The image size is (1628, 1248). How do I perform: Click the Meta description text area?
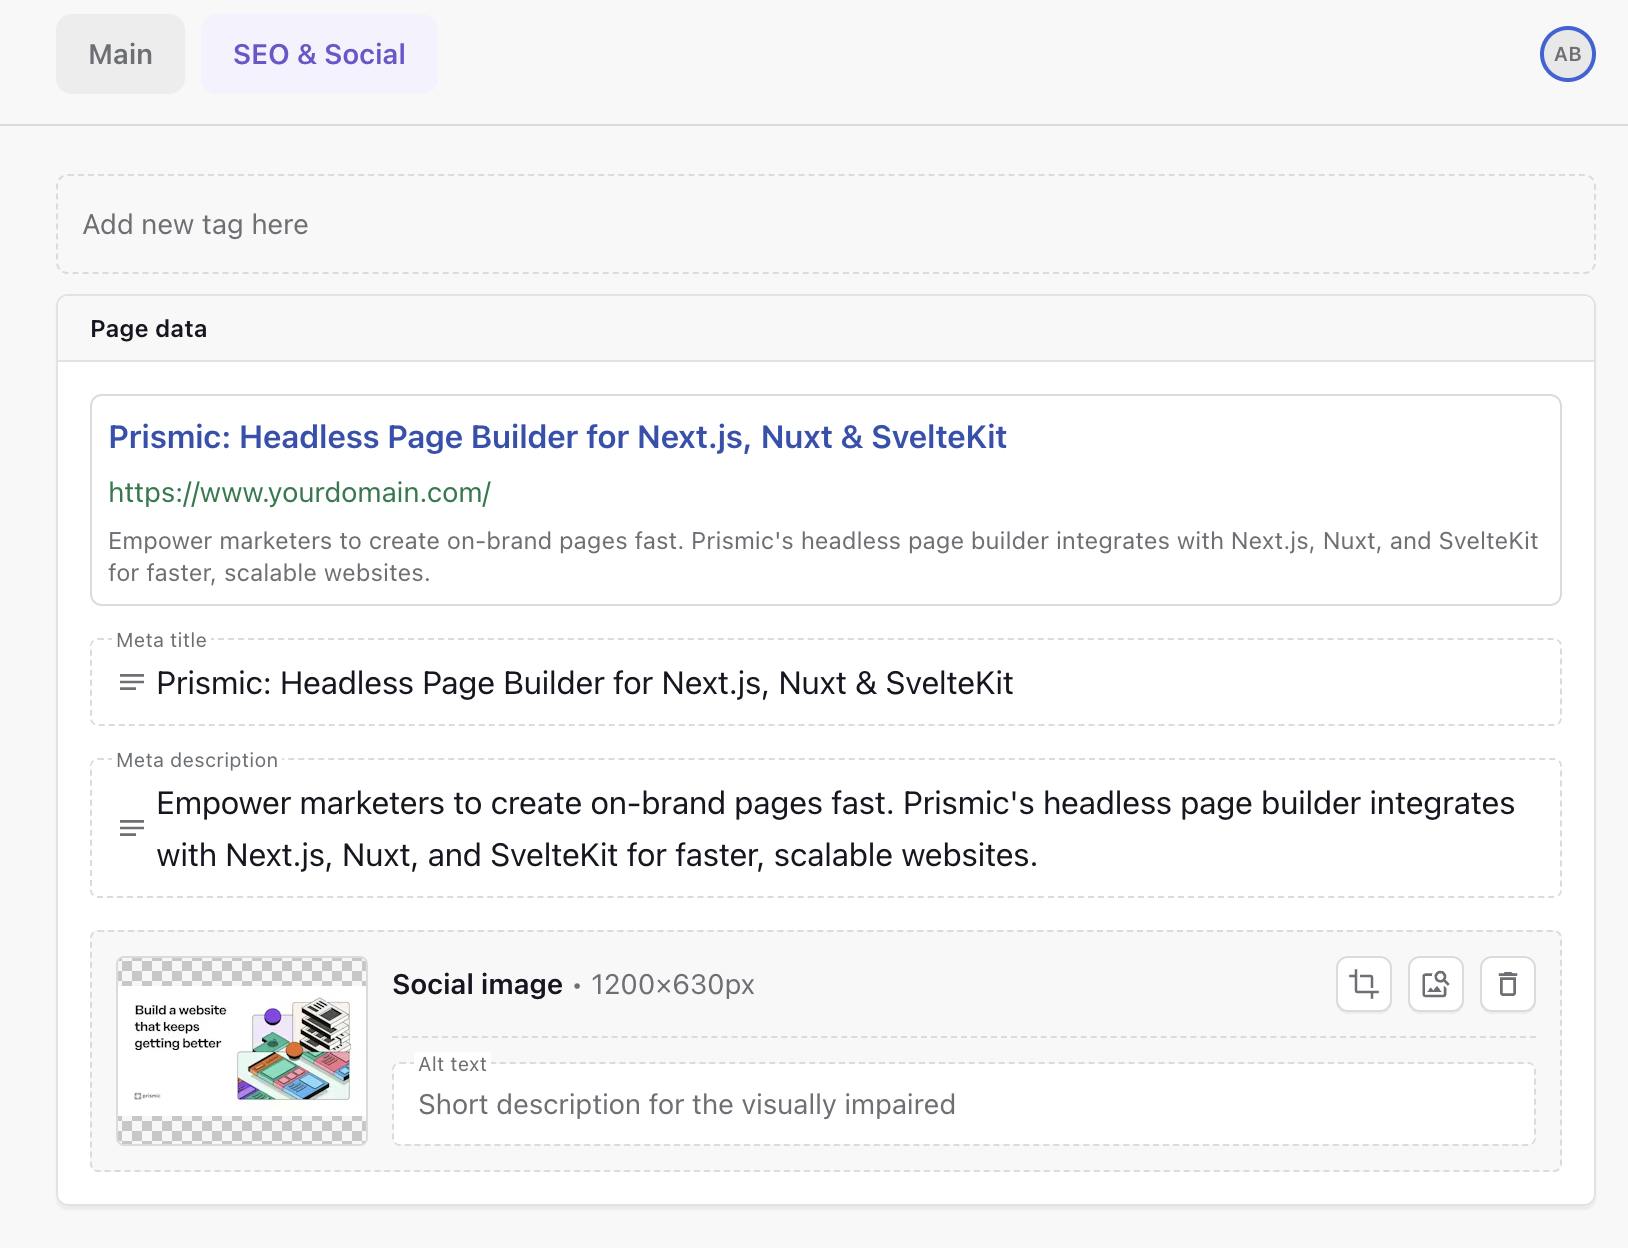pyautogui.click(x=800, y=828)
